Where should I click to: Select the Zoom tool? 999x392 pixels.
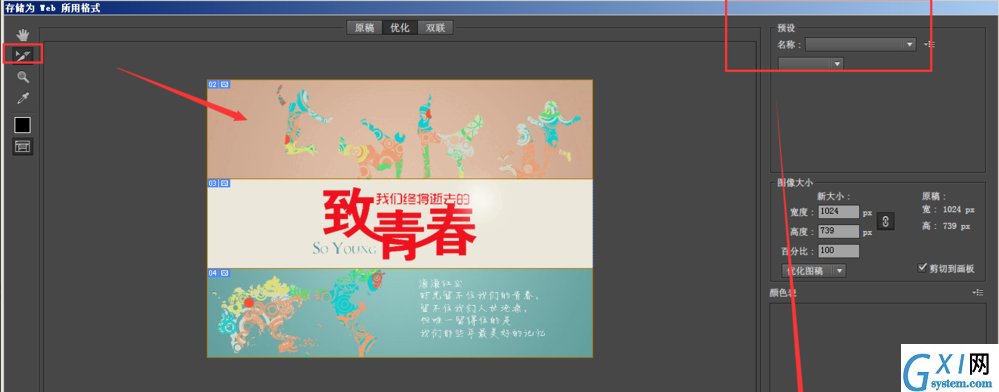(23, 77)
